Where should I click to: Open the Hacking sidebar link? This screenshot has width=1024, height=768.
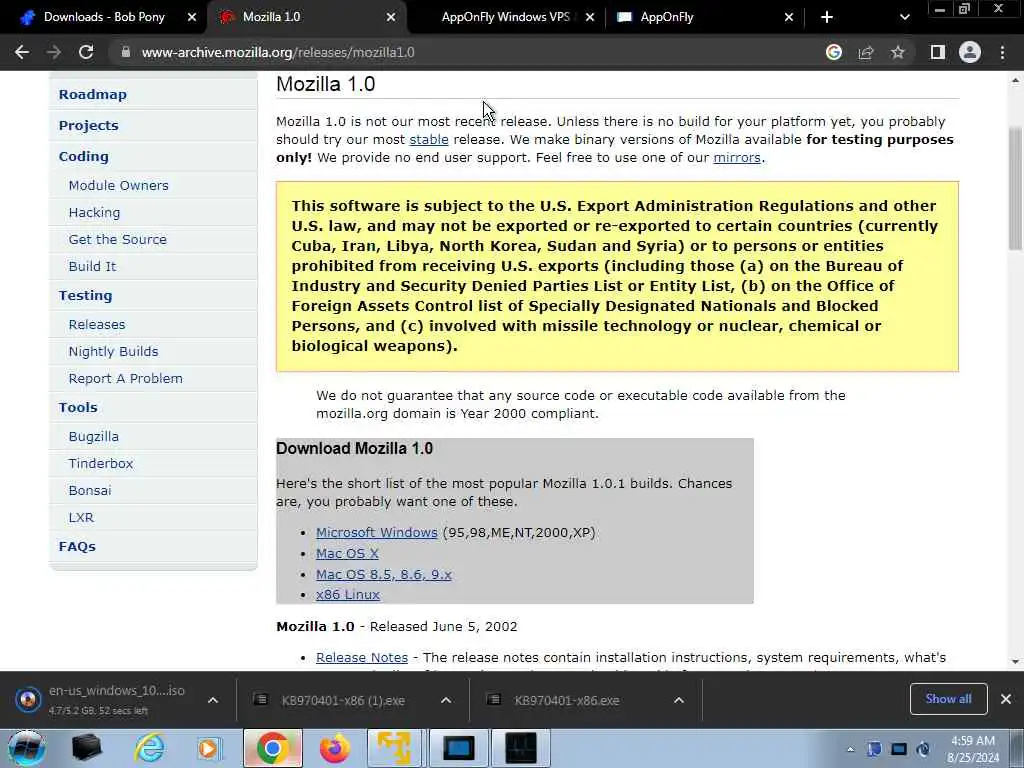[x=94, y=212]
